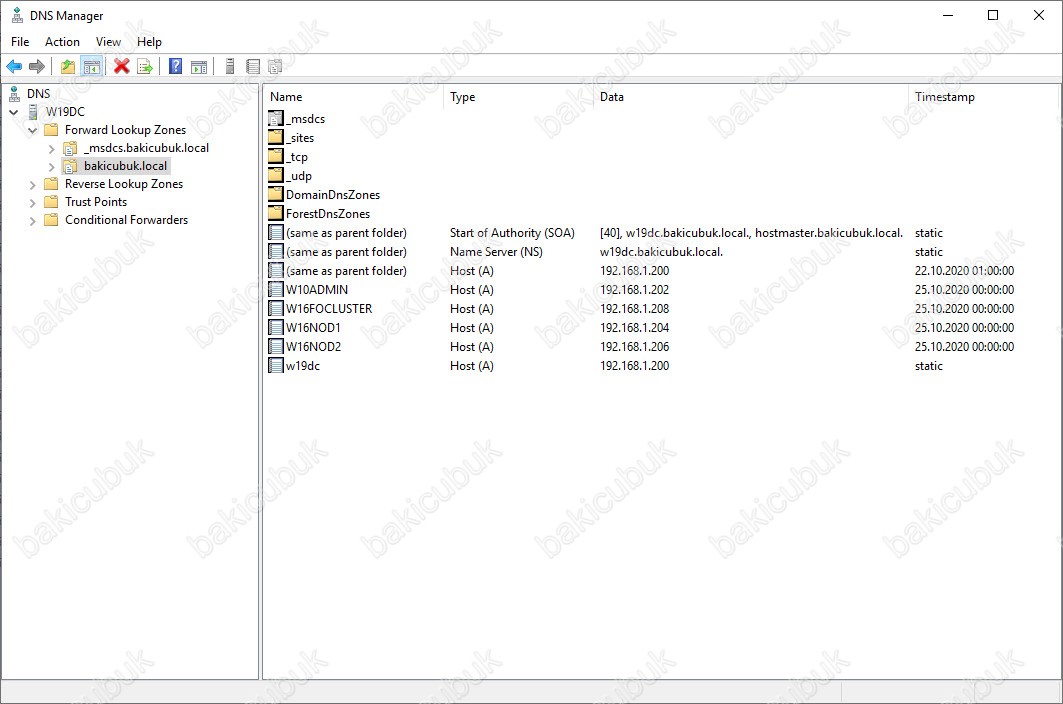Click the blue Help question mark icon
The width and height of the screenshot is (1063, 704).
click(176, 67)
